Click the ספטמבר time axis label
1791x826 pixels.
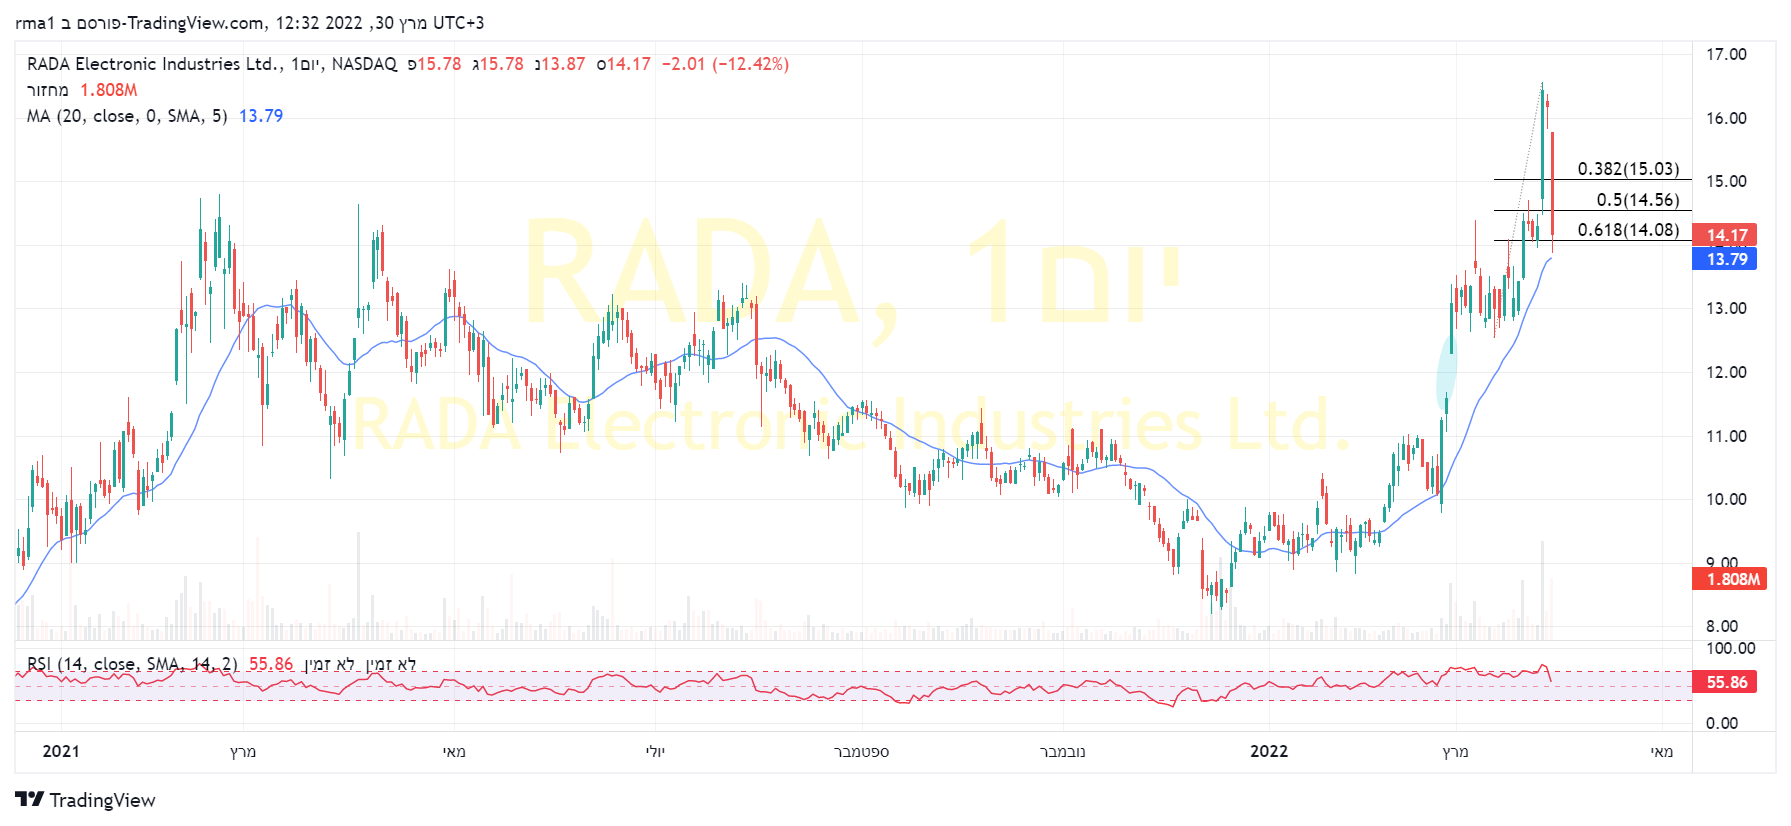861,751
